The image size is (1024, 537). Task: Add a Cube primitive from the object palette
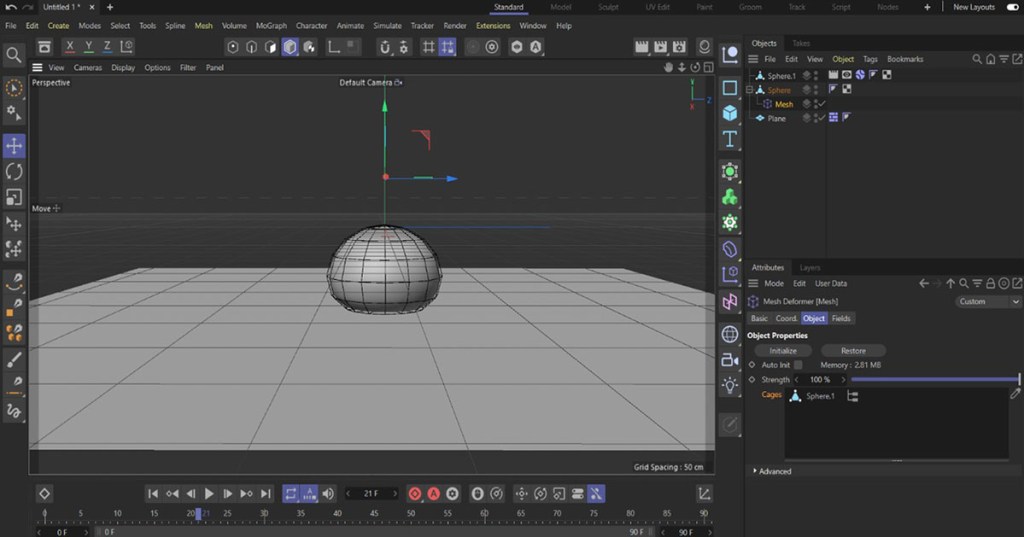(x=730, y=113)
